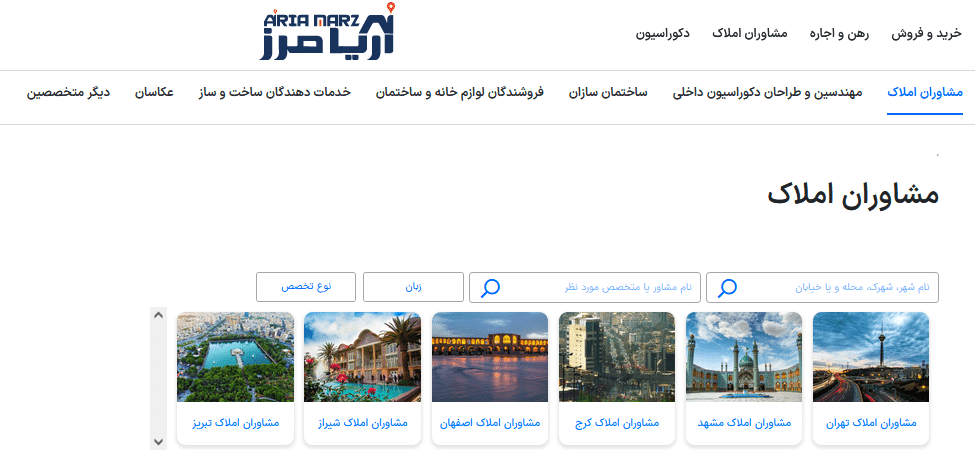Open مشاوران املاک in the top navigation
The image size is (975, 450).
coord(750,34)
